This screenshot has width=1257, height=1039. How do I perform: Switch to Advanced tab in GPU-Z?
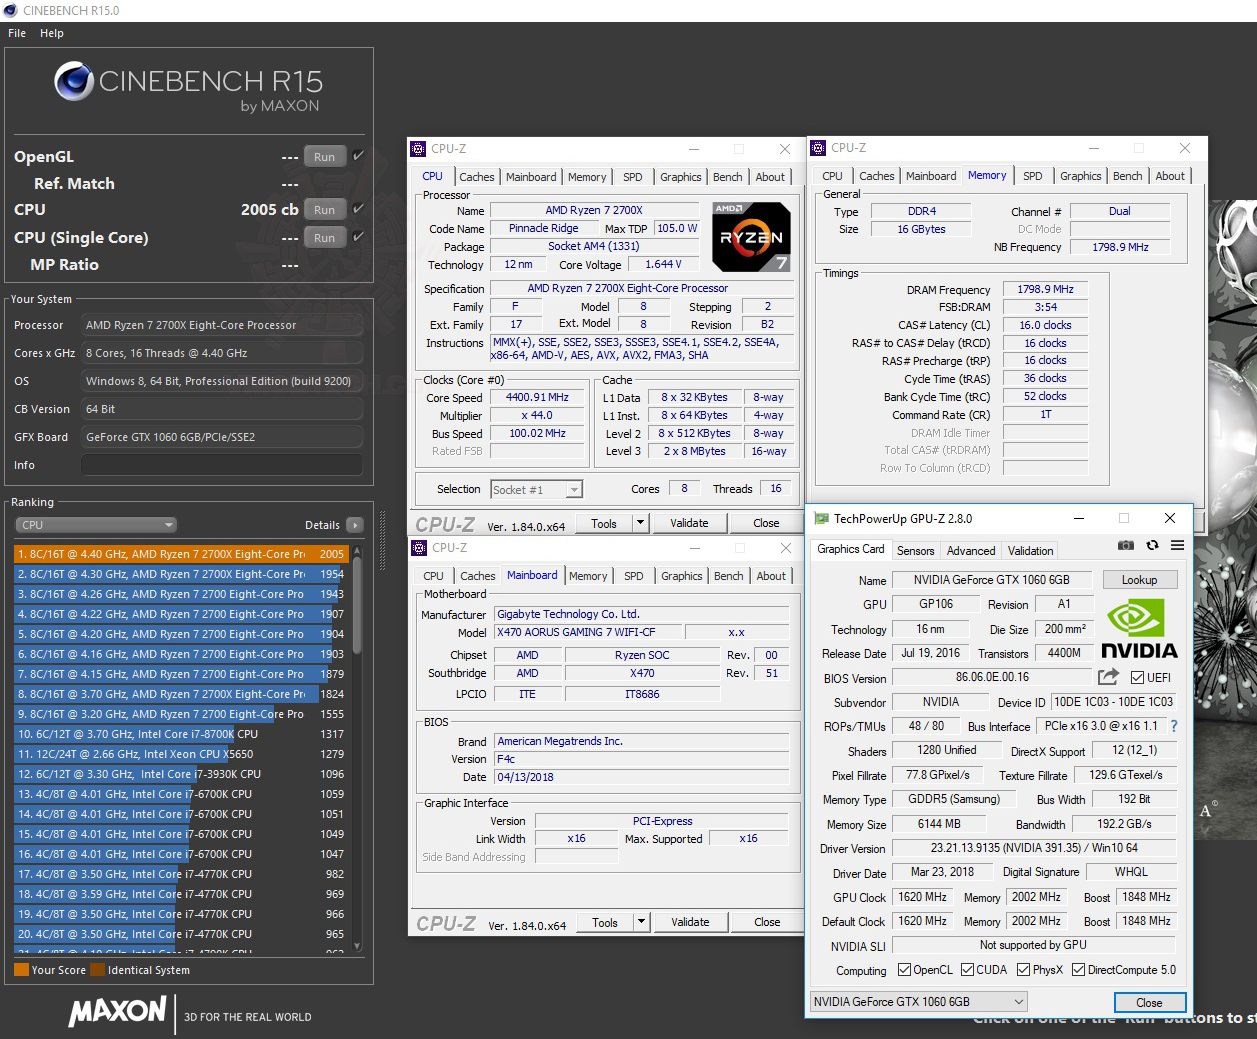click(971, 551)
